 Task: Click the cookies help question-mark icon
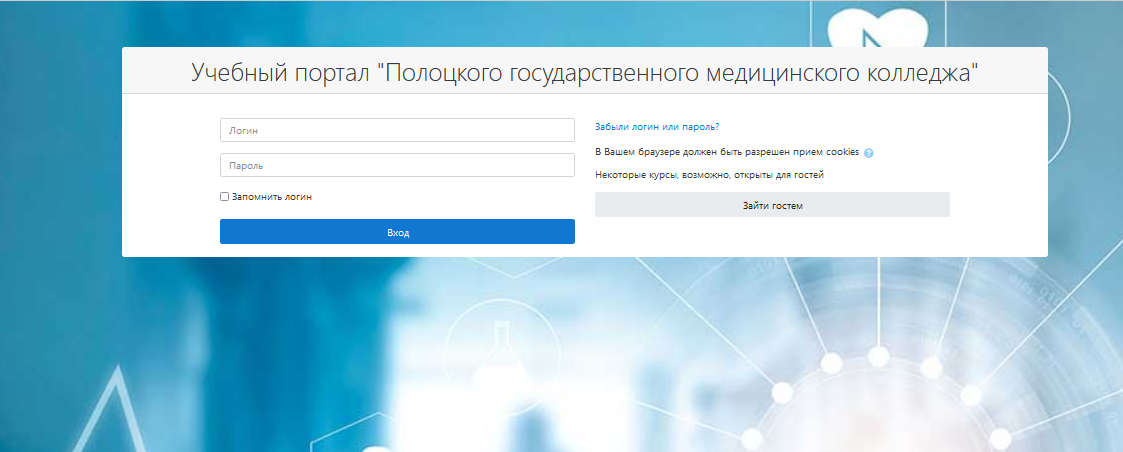click(869, 153)
